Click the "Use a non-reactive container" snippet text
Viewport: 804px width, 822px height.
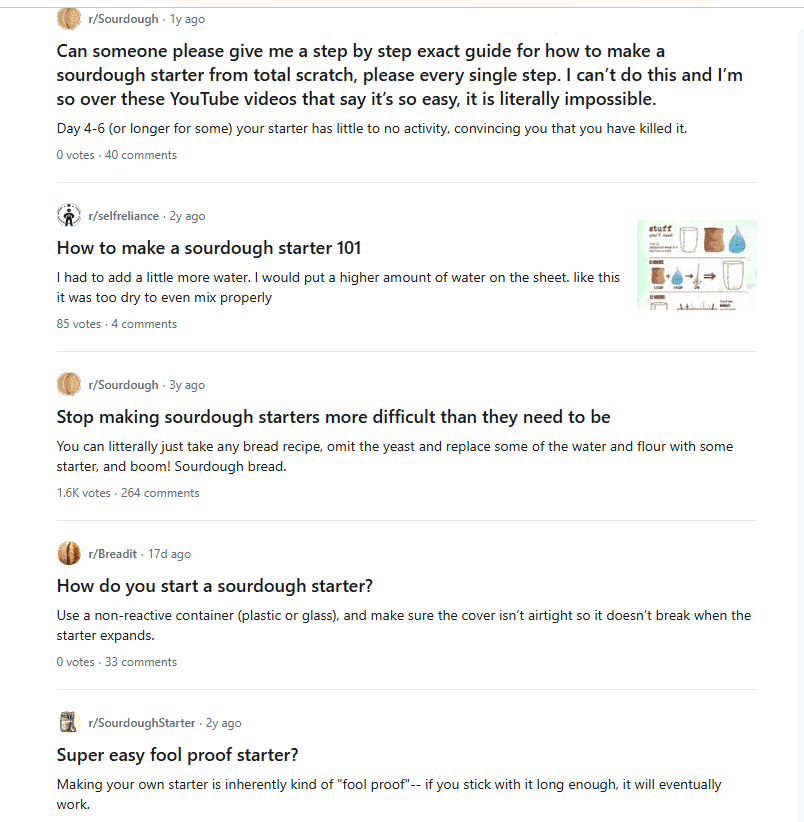[403, 625]
